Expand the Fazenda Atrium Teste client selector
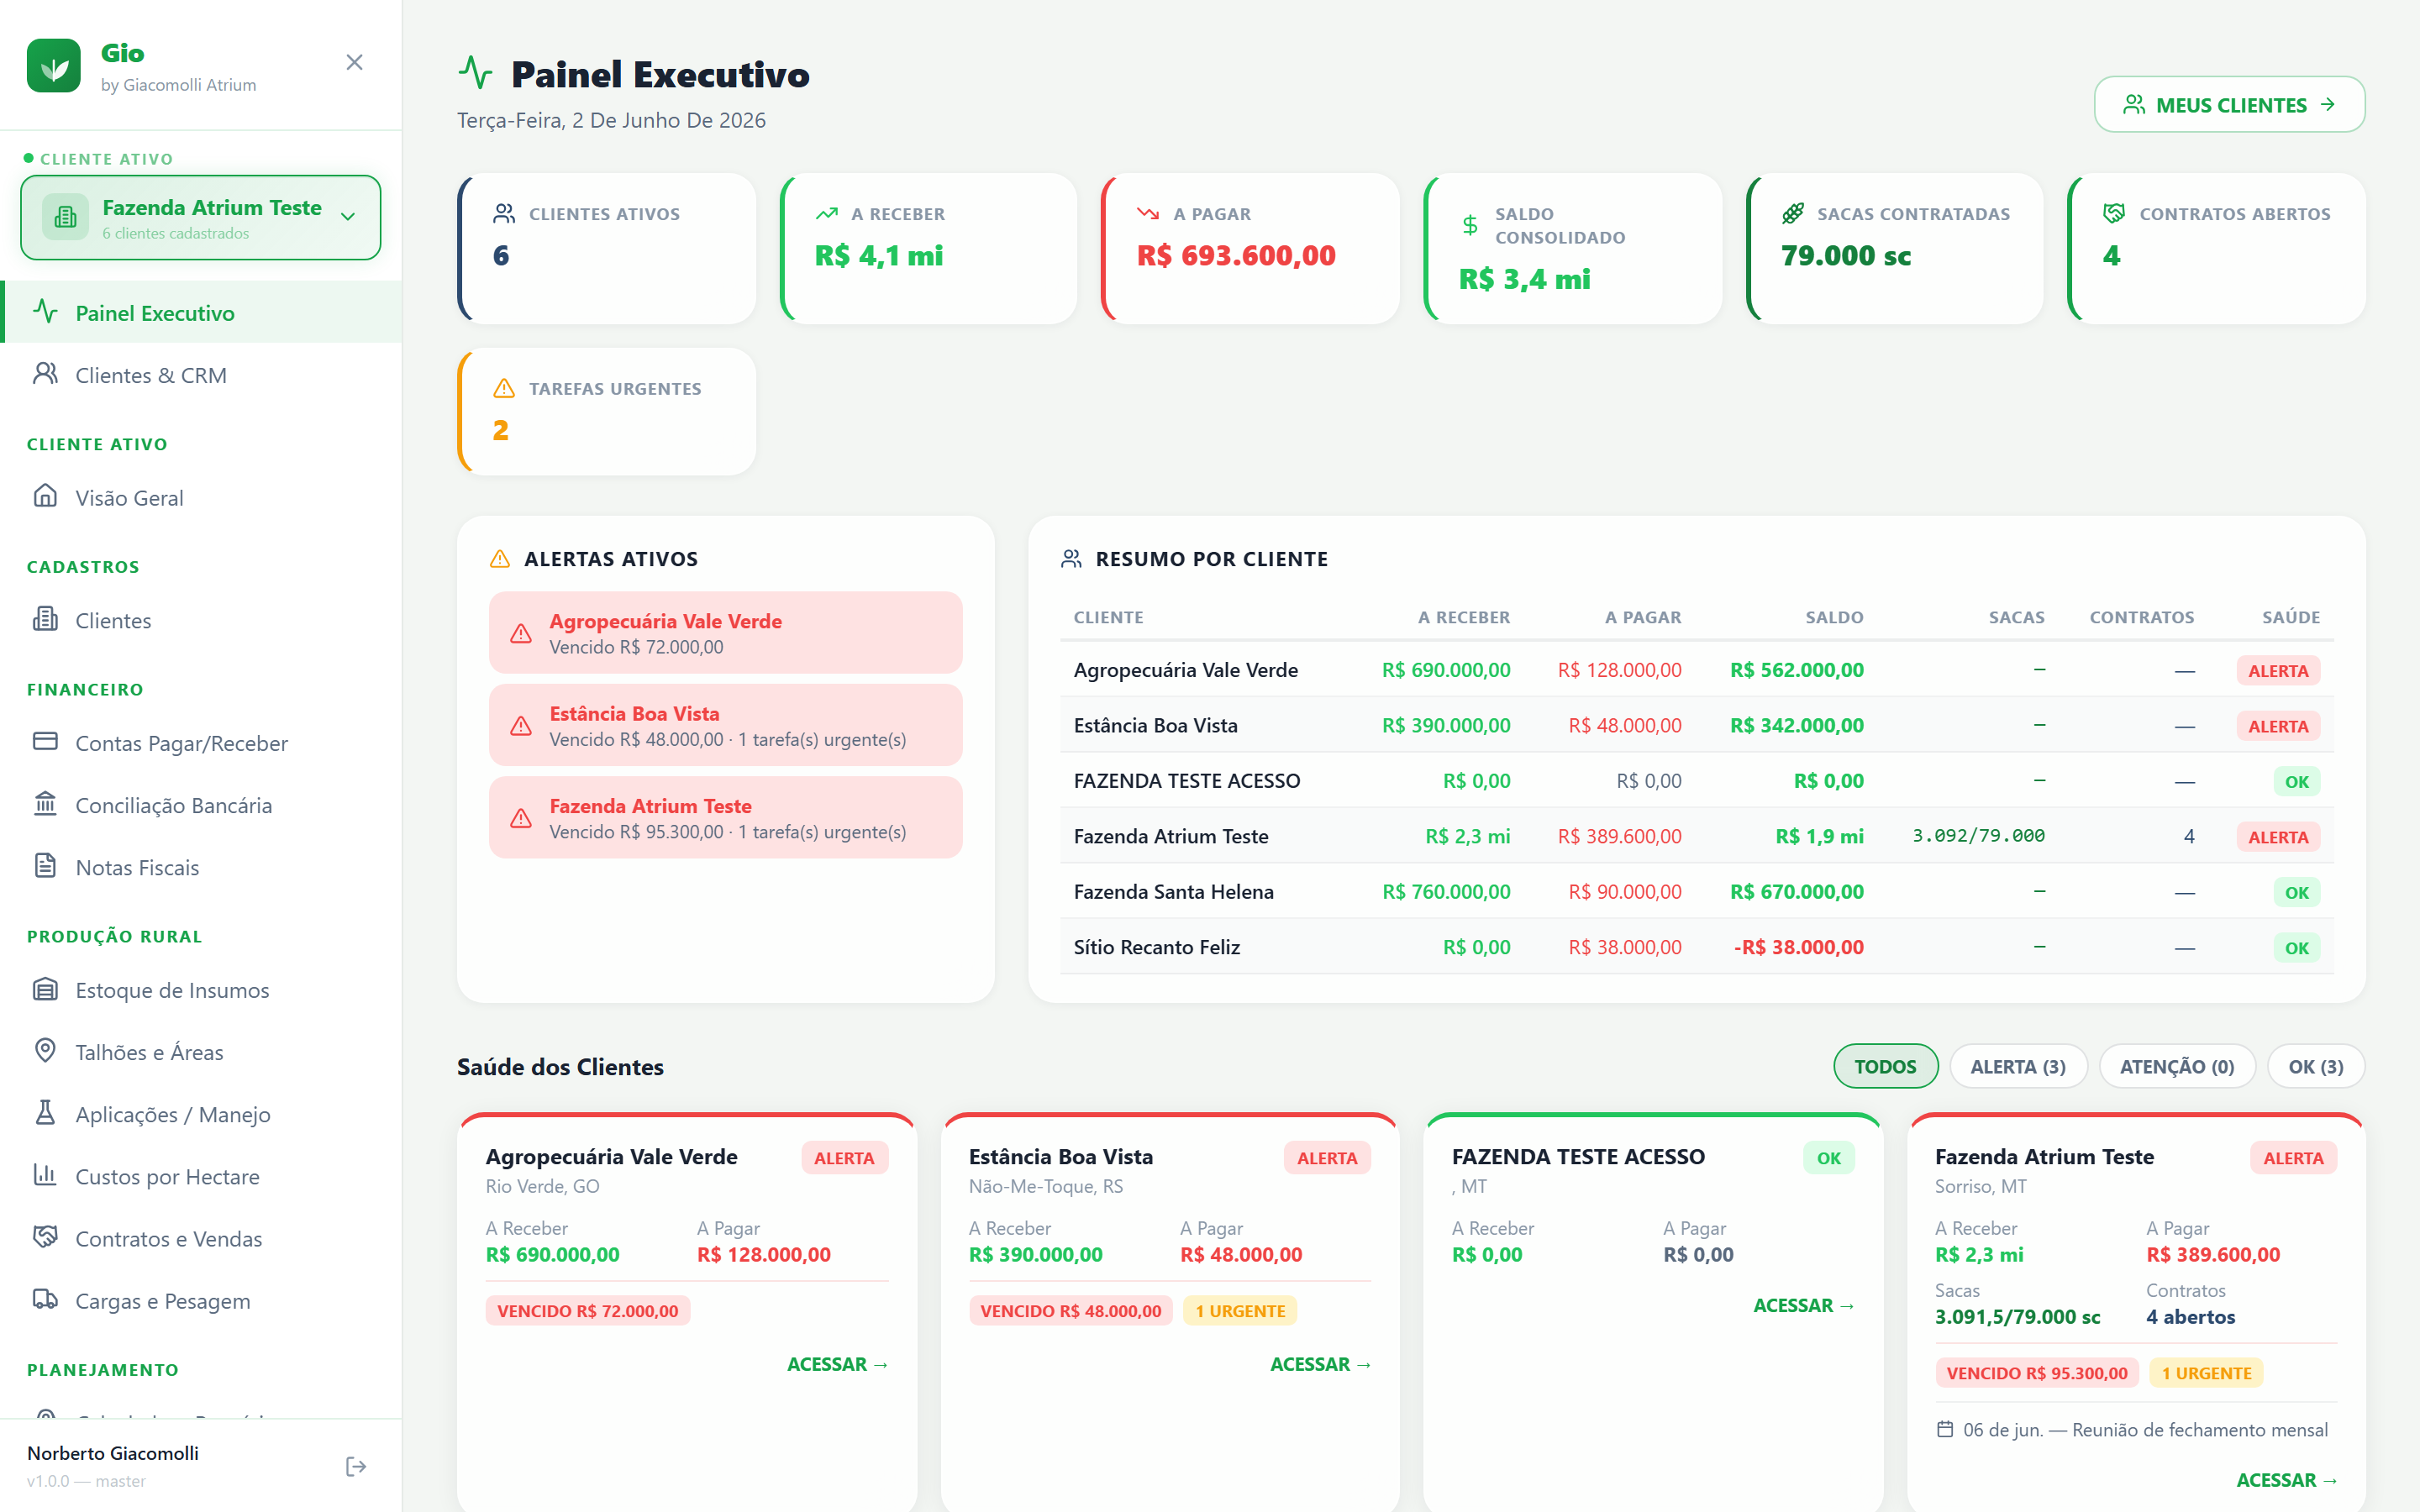The width and height of the screenshot is (2420, 1512). [201, 218]
